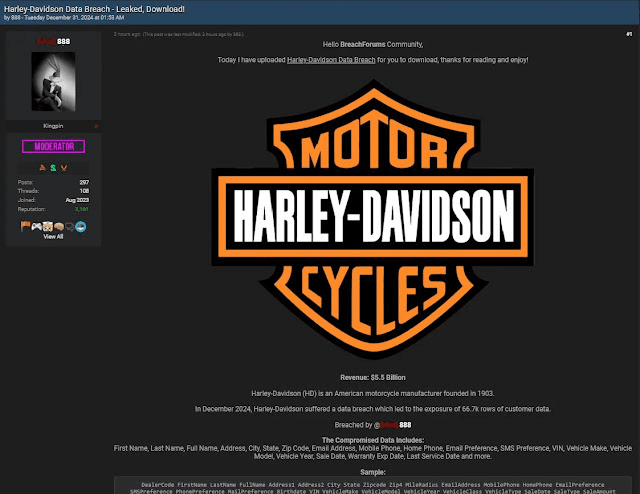
Task: Click the green dollar sign icon
Action: 53,168
